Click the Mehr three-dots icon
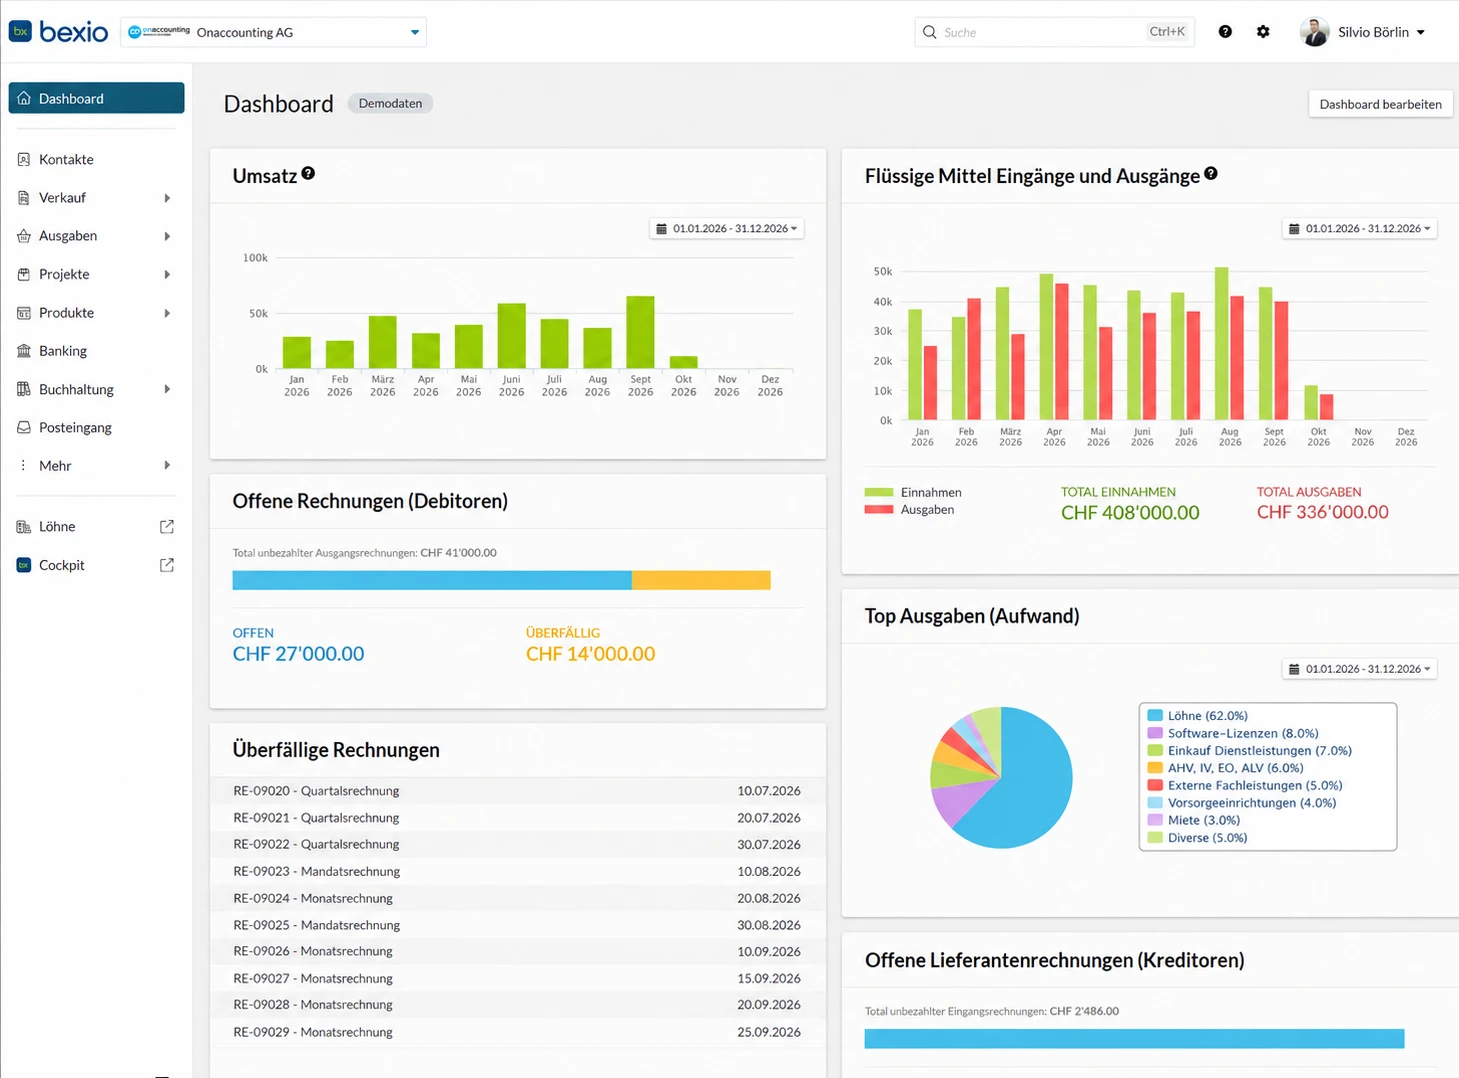 24,465
